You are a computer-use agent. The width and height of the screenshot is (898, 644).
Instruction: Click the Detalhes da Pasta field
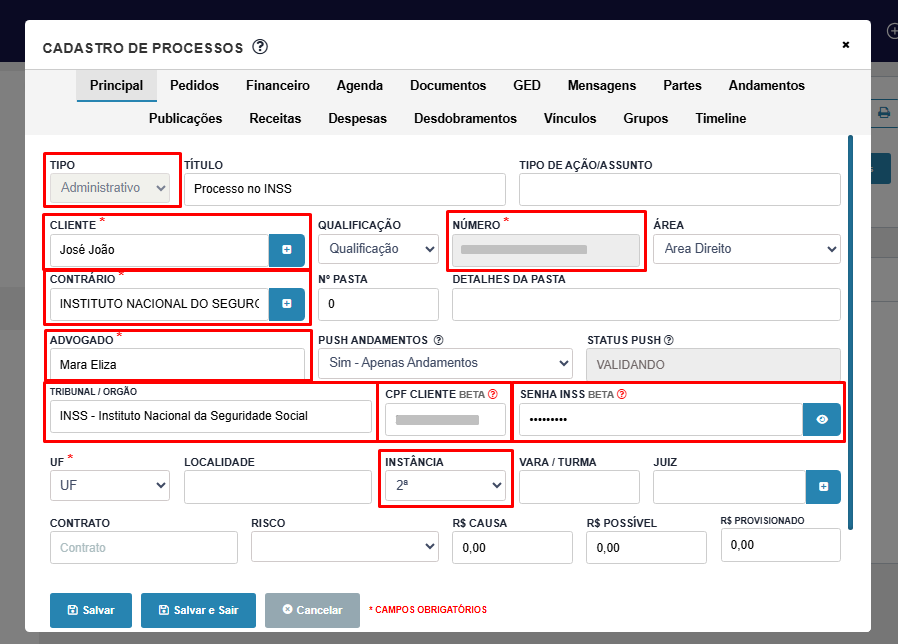646,304
